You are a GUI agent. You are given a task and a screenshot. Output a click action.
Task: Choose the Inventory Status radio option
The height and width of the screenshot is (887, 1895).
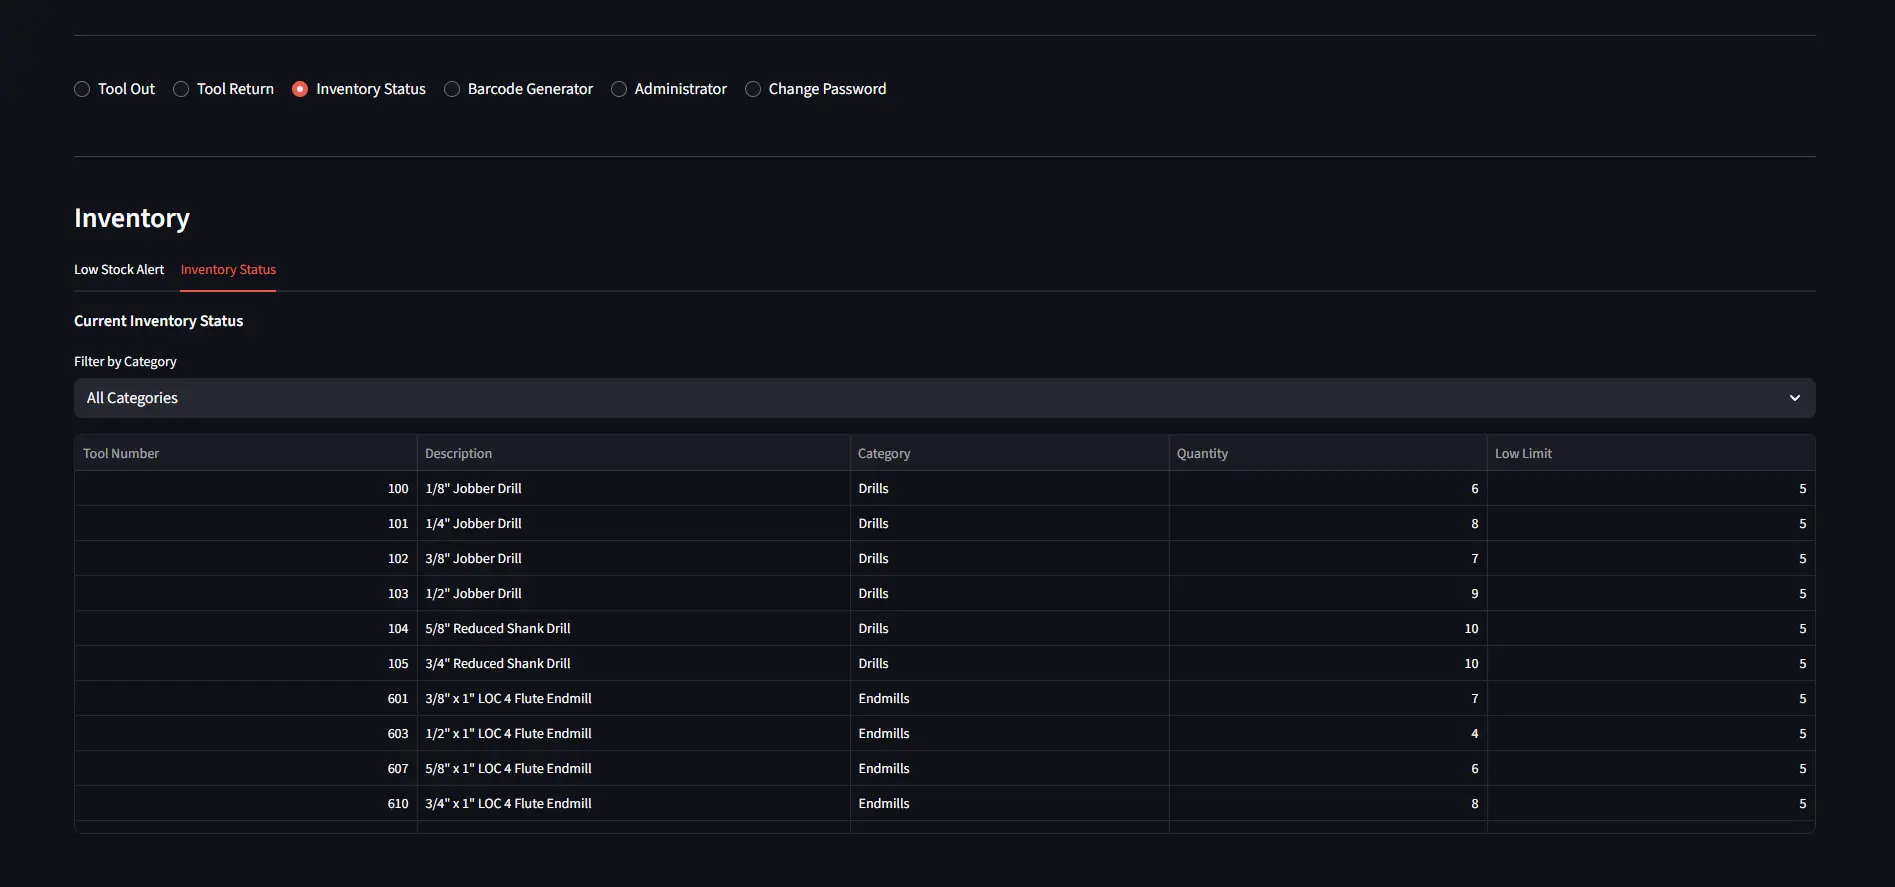tap(300, 89)
